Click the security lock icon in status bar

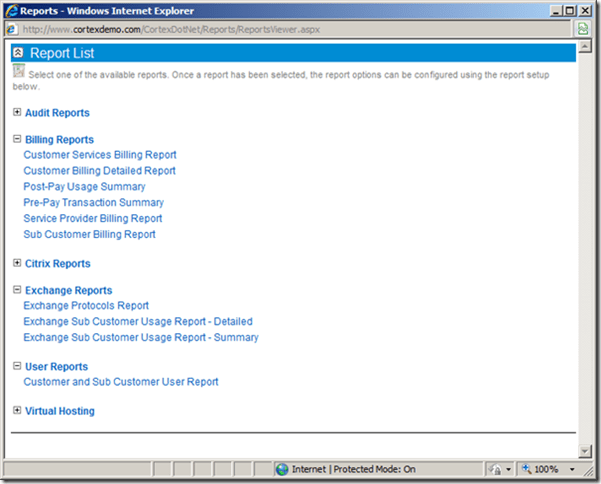493,468
